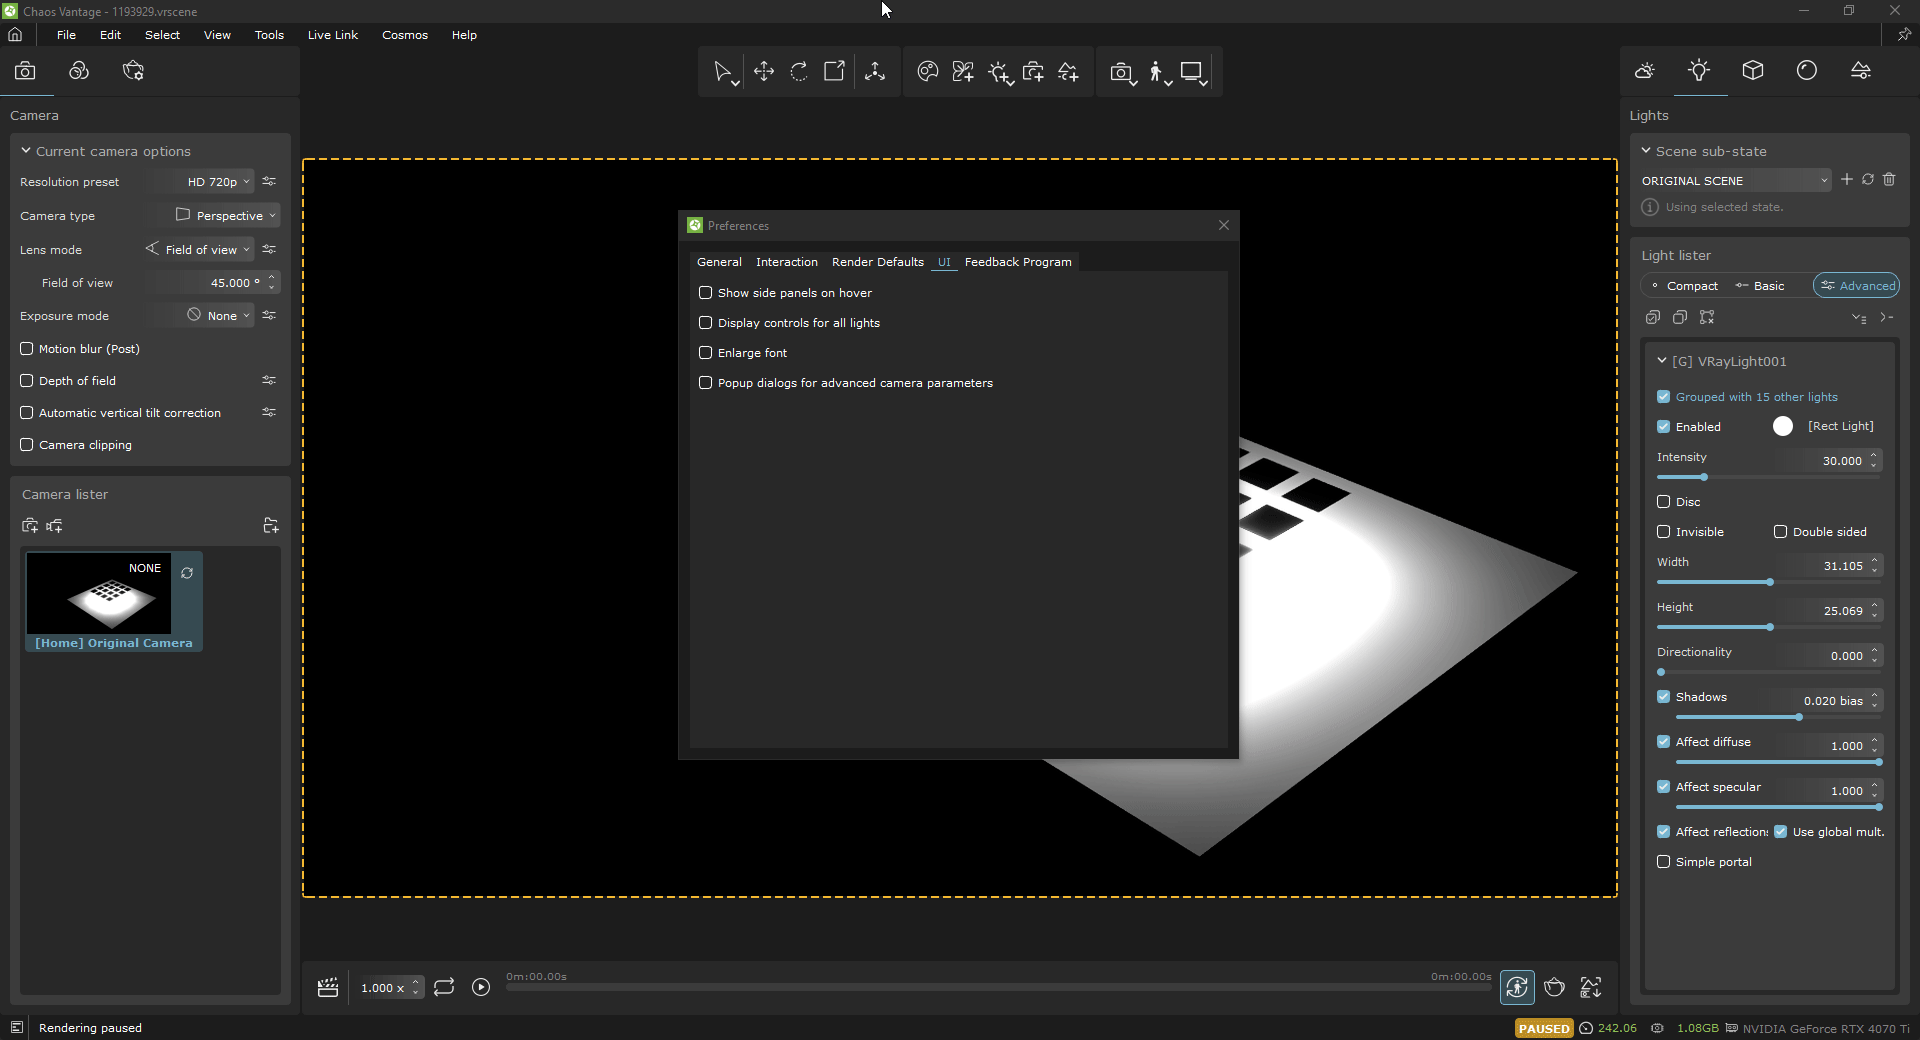
Task: Open the Live Link menu
Action: [x=333, y=35]
